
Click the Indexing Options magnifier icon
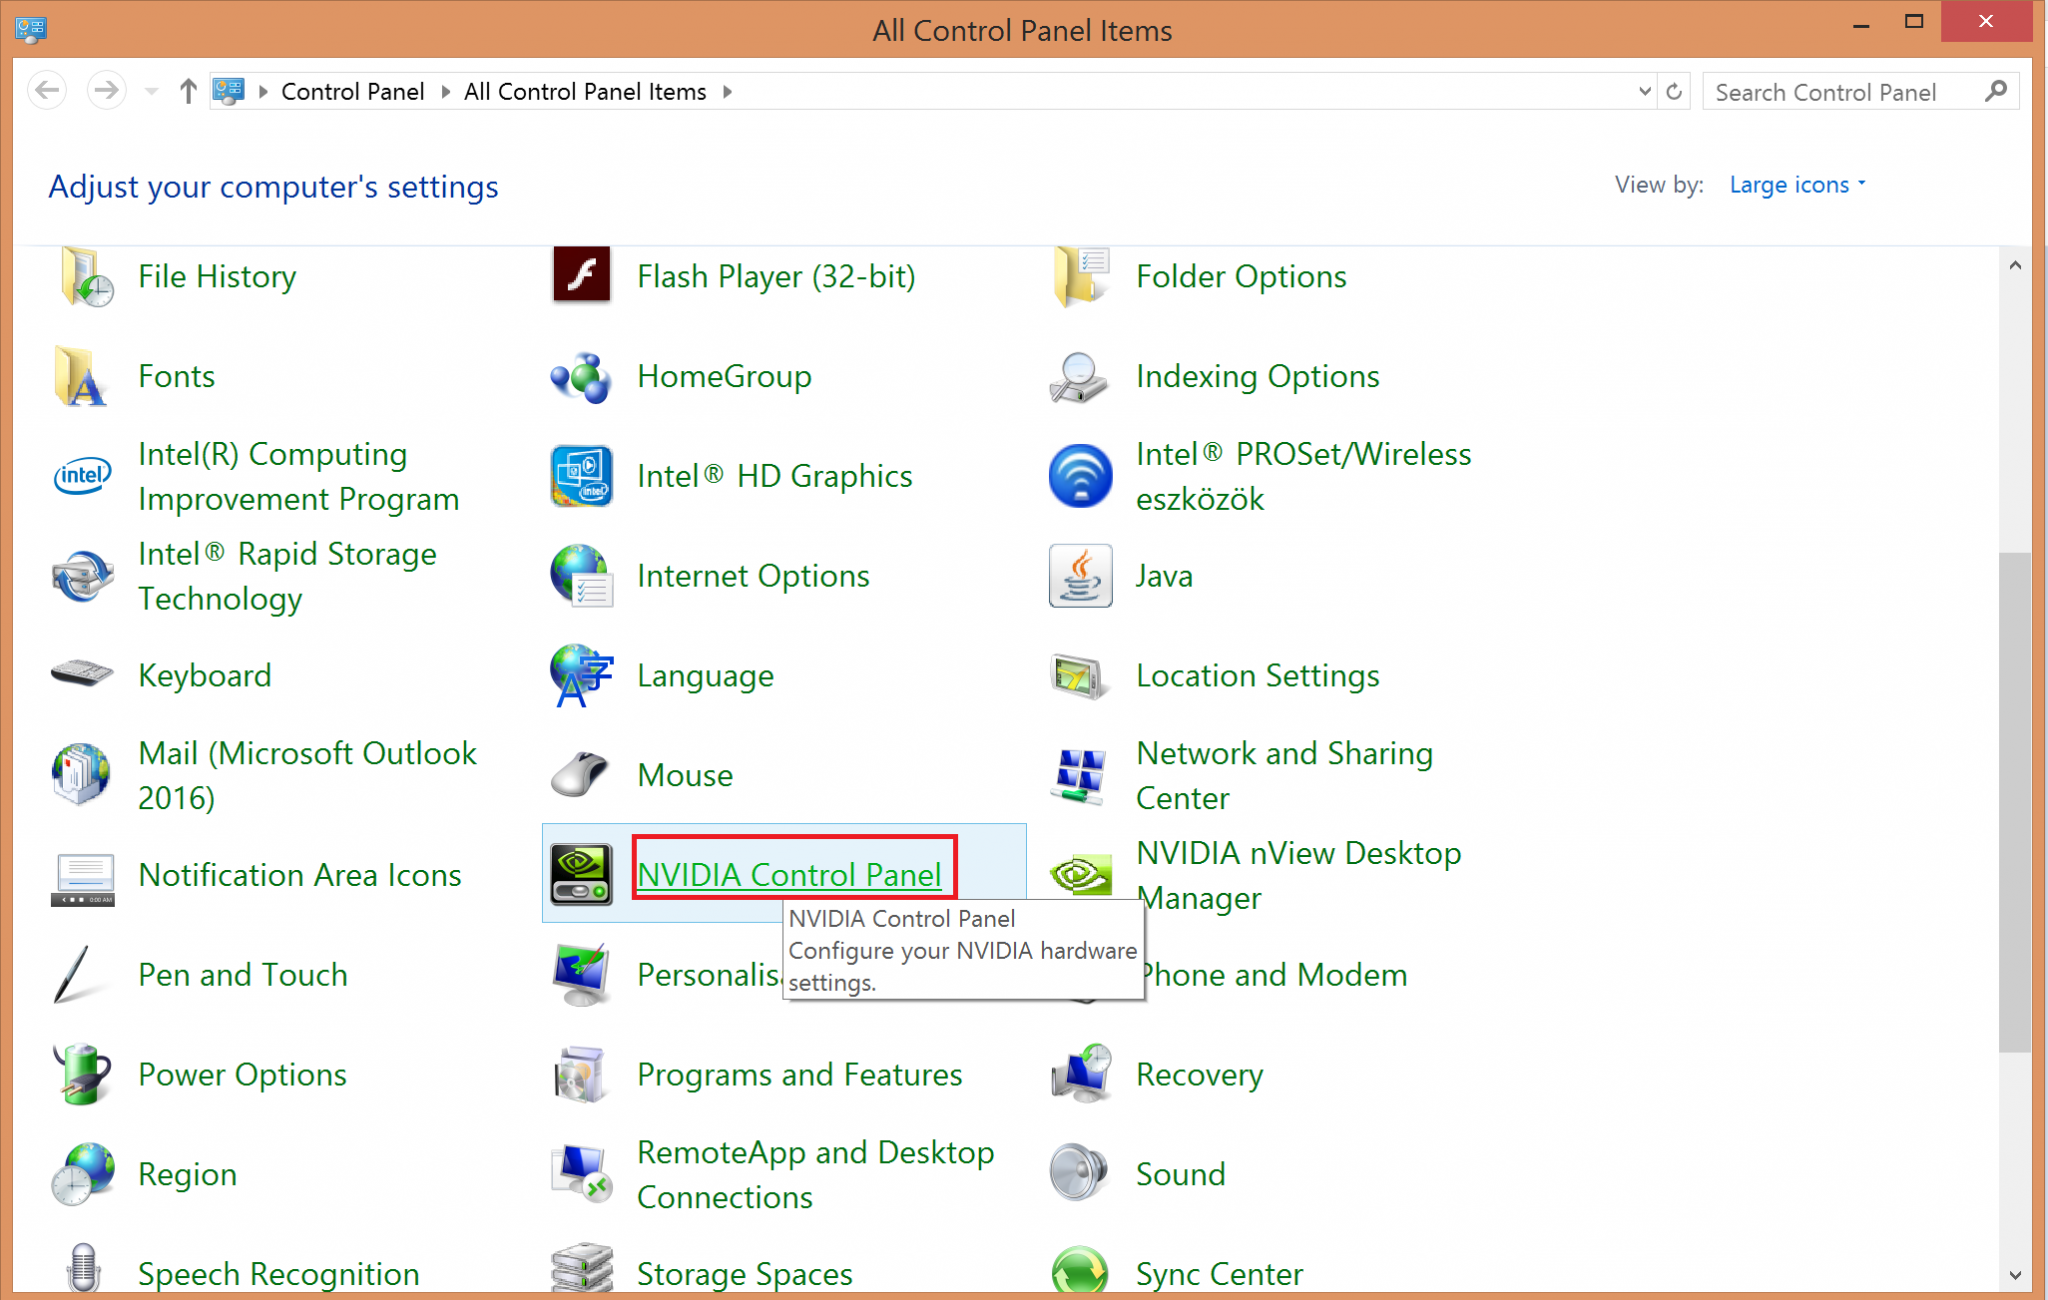tap(1080, 377)
